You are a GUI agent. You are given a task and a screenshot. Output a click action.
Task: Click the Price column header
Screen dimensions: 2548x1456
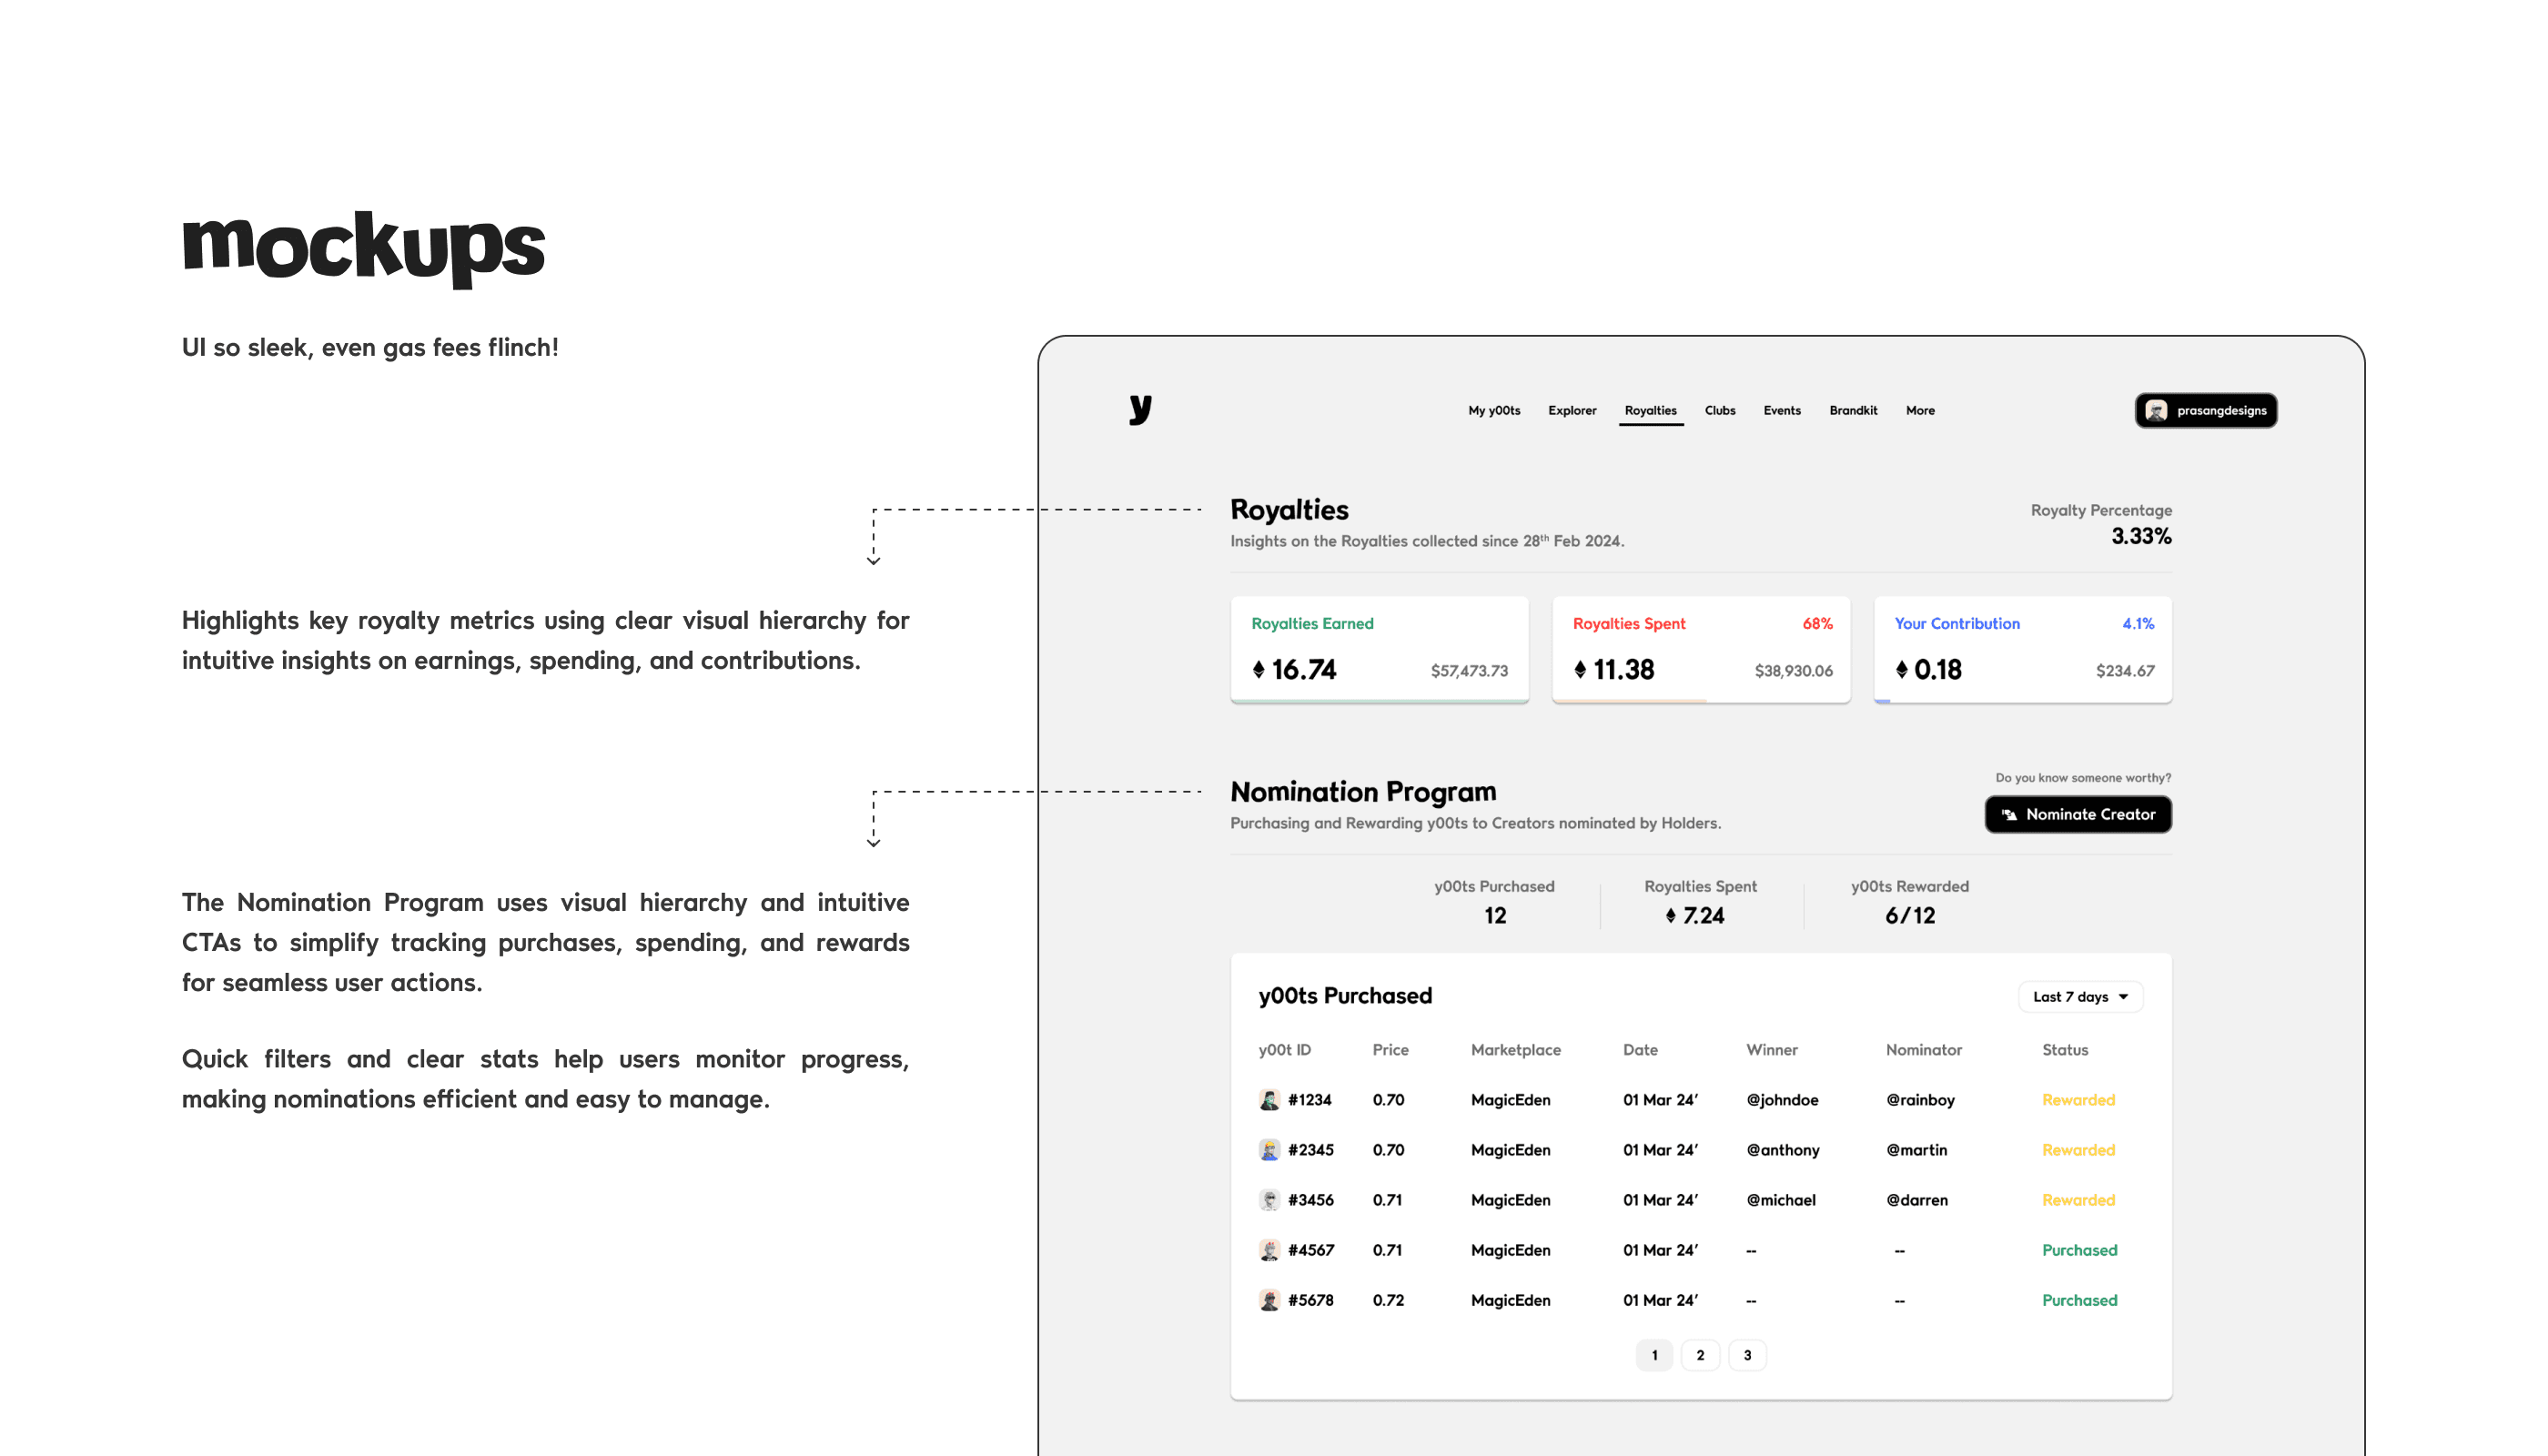(x=1390, y=1050)
